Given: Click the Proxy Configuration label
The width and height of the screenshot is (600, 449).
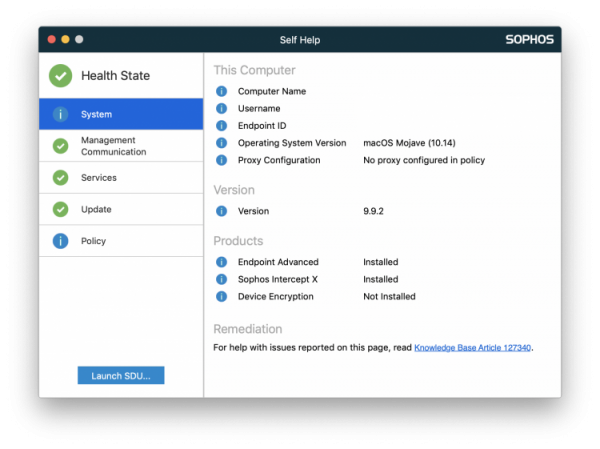Looking at the screenshot, I should click(279, 160).
